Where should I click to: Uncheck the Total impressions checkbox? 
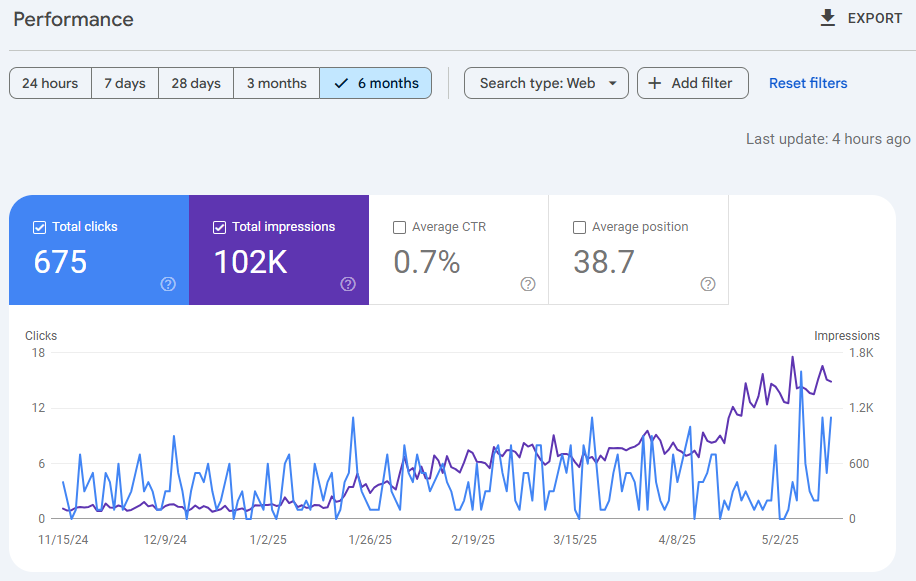[219, 227]
